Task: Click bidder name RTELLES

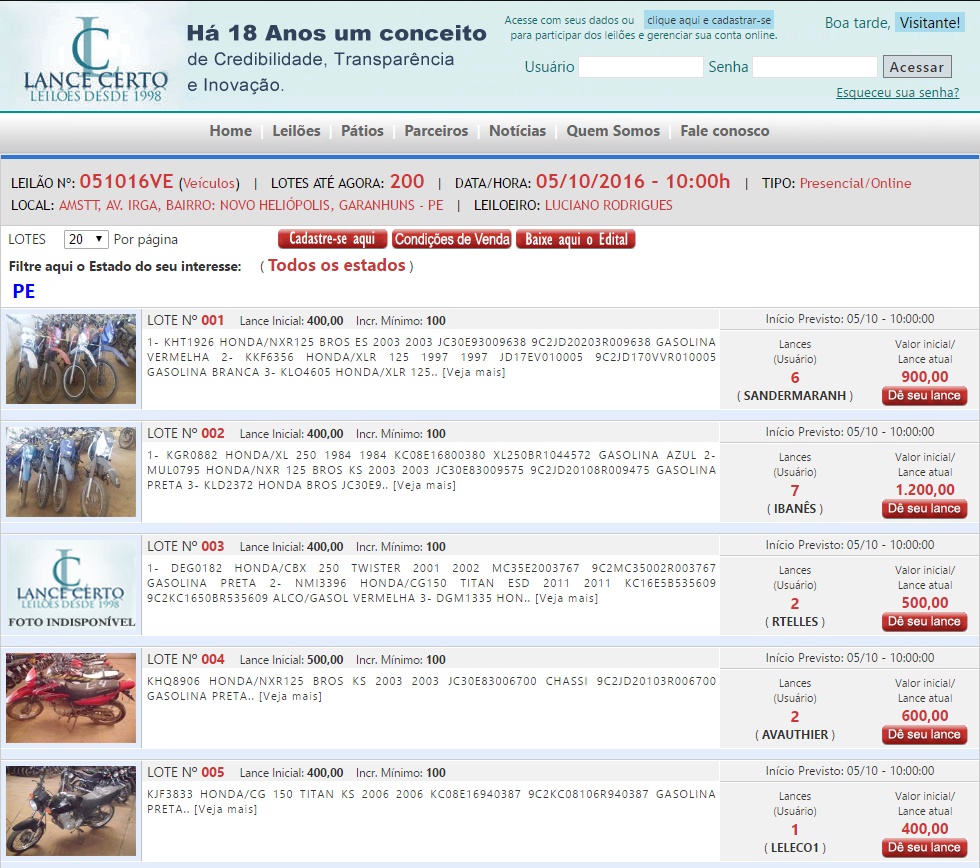Action: pos(795,622)
